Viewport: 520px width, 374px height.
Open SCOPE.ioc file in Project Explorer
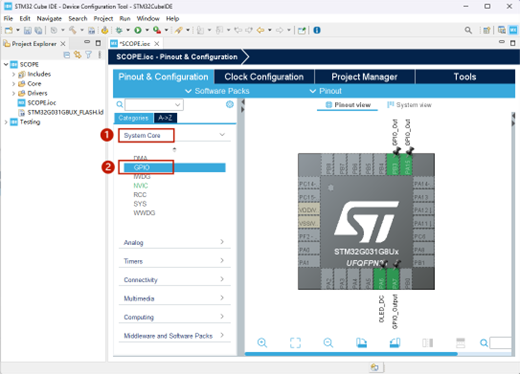click(42, 103)
